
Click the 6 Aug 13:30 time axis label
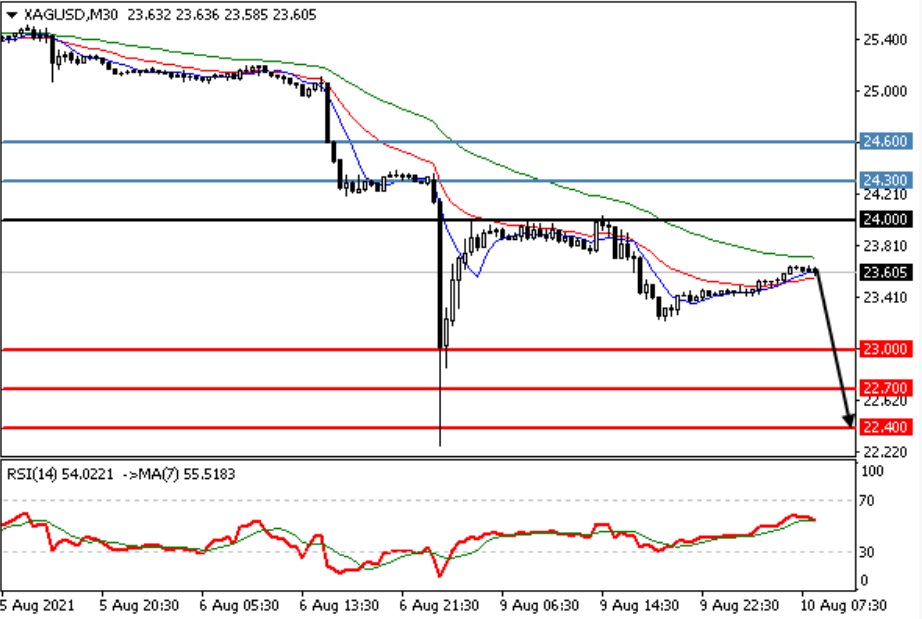tap(339, 605)
